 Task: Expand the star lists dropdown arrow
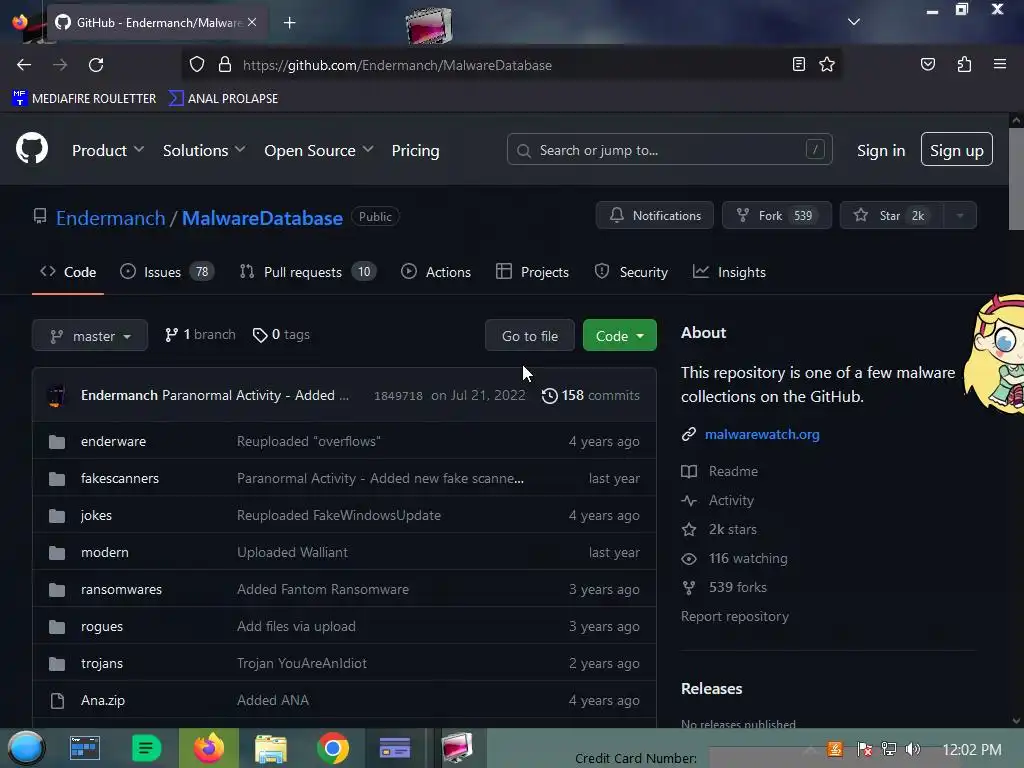(960, 216)
